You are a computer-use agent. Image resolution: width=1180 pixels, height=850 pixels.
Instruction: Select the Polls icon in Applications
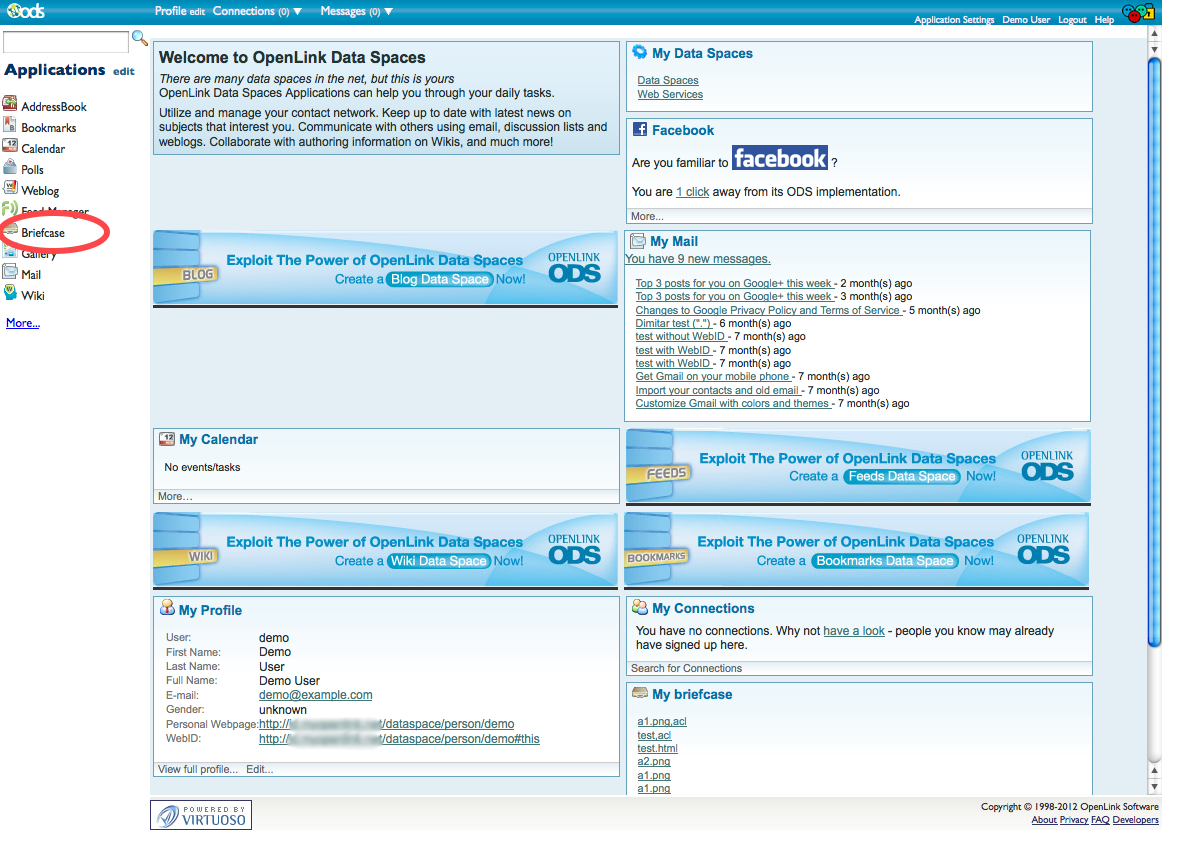click(x=10, y=168)
